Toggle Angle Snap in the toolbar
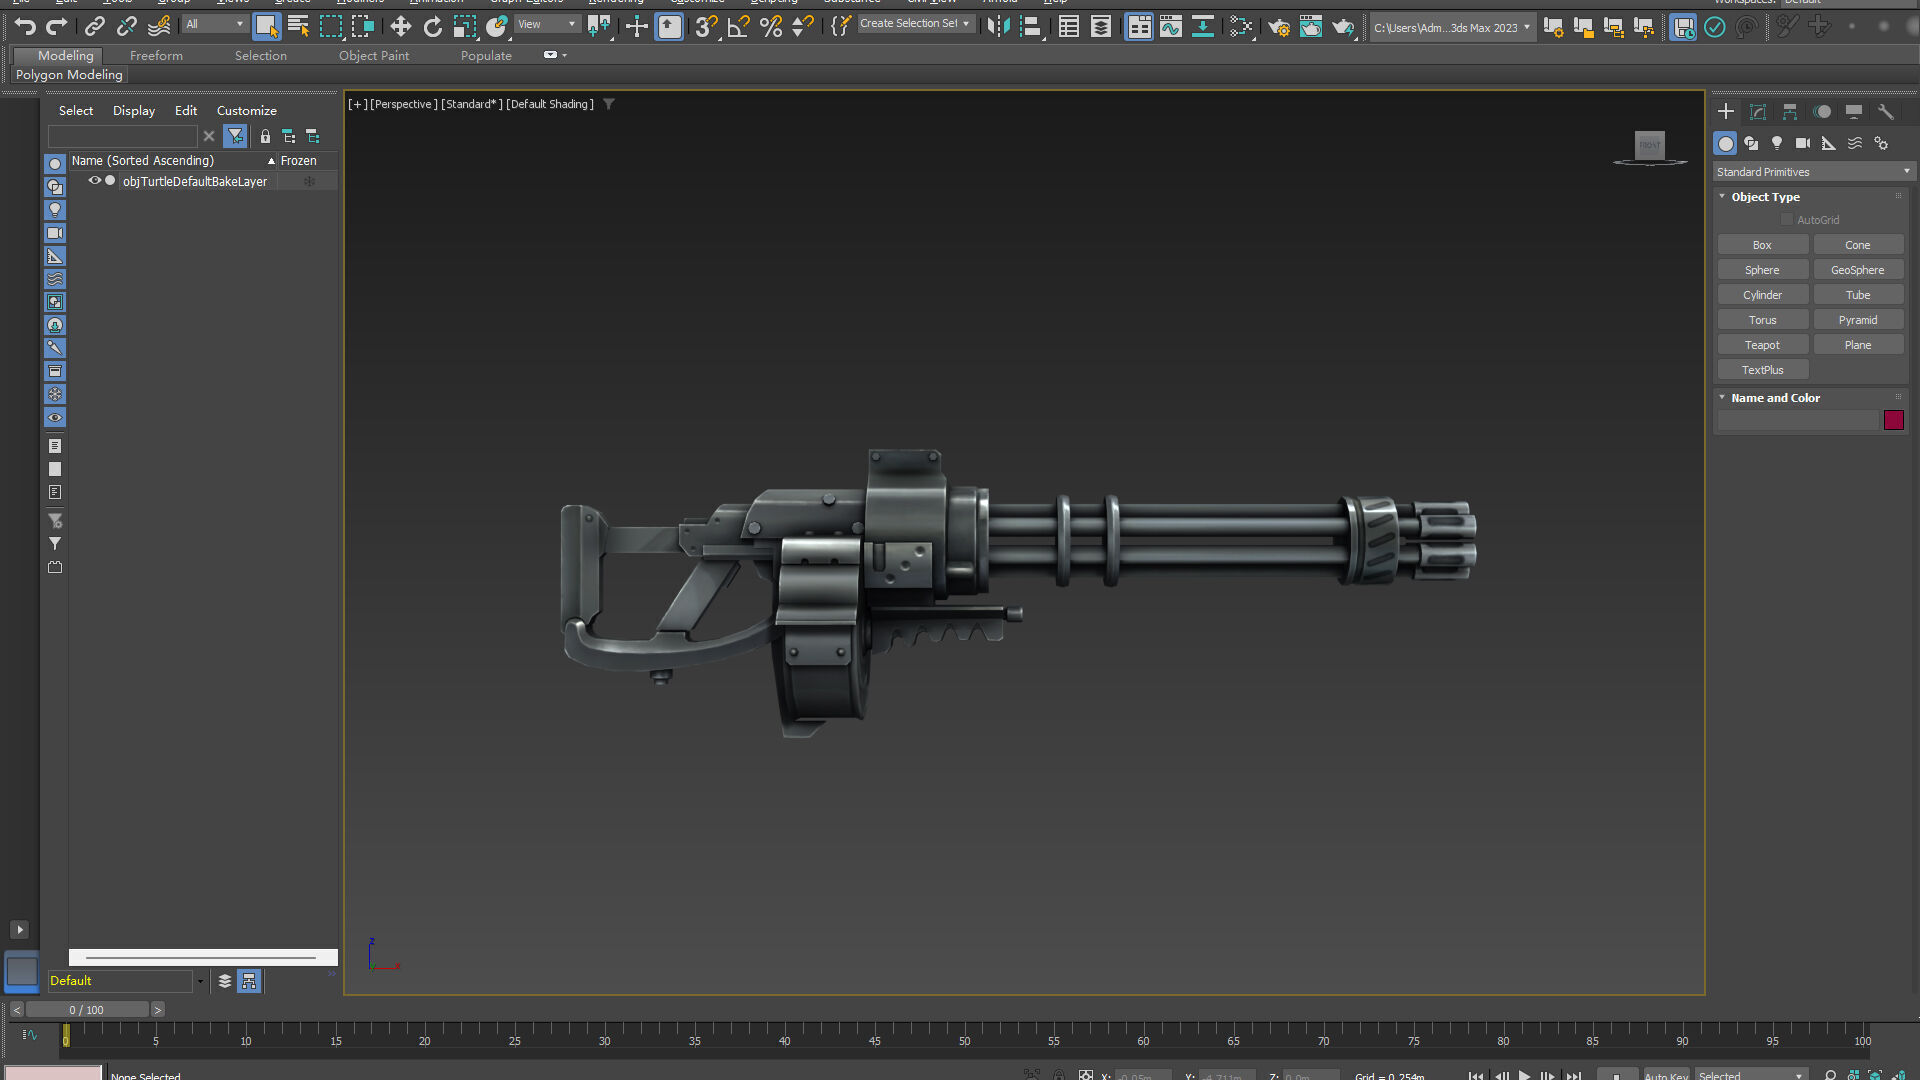The height and width of the screenshot is (1080, 1920). point(738,27)
